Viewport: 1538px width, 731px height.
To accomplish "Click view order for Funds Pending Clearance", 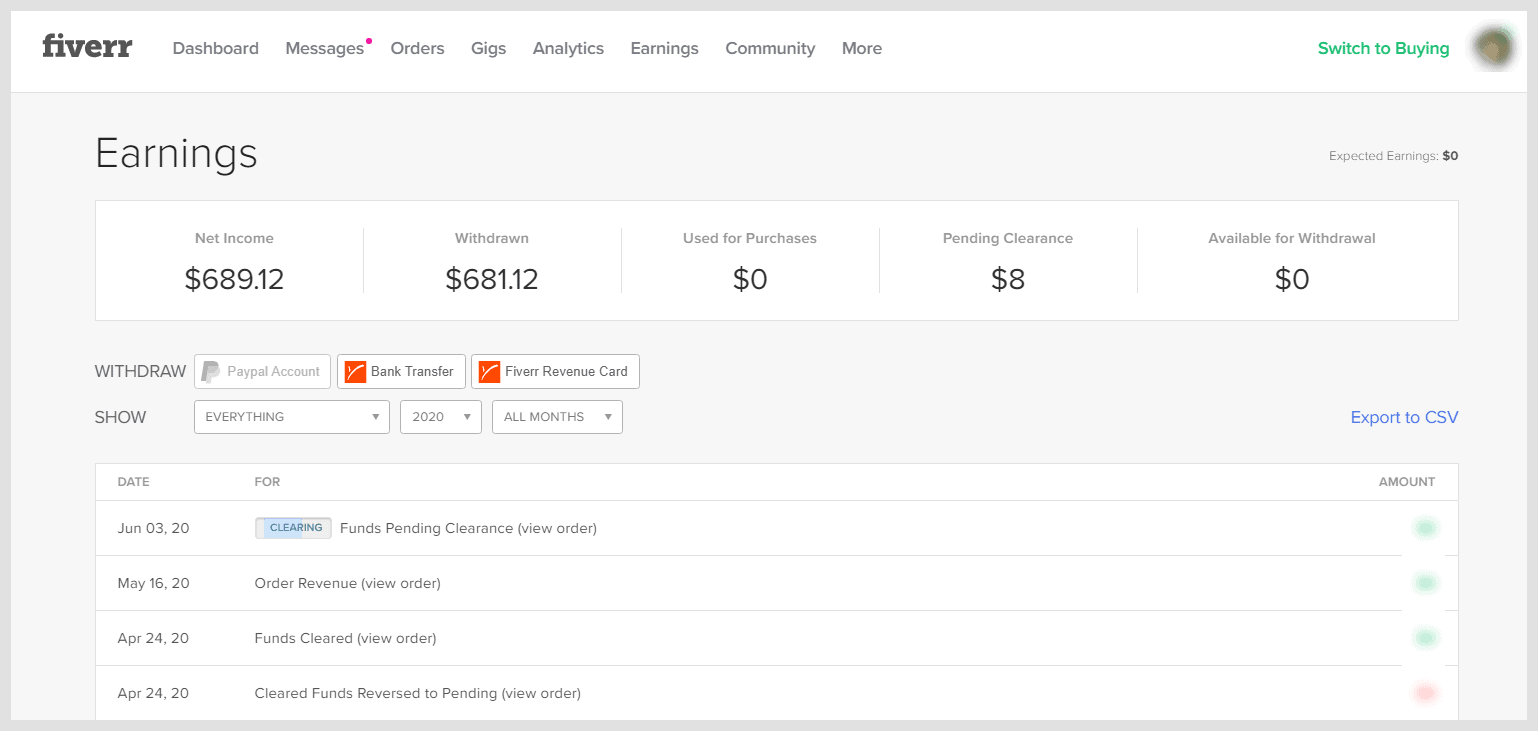I will 557,528.
